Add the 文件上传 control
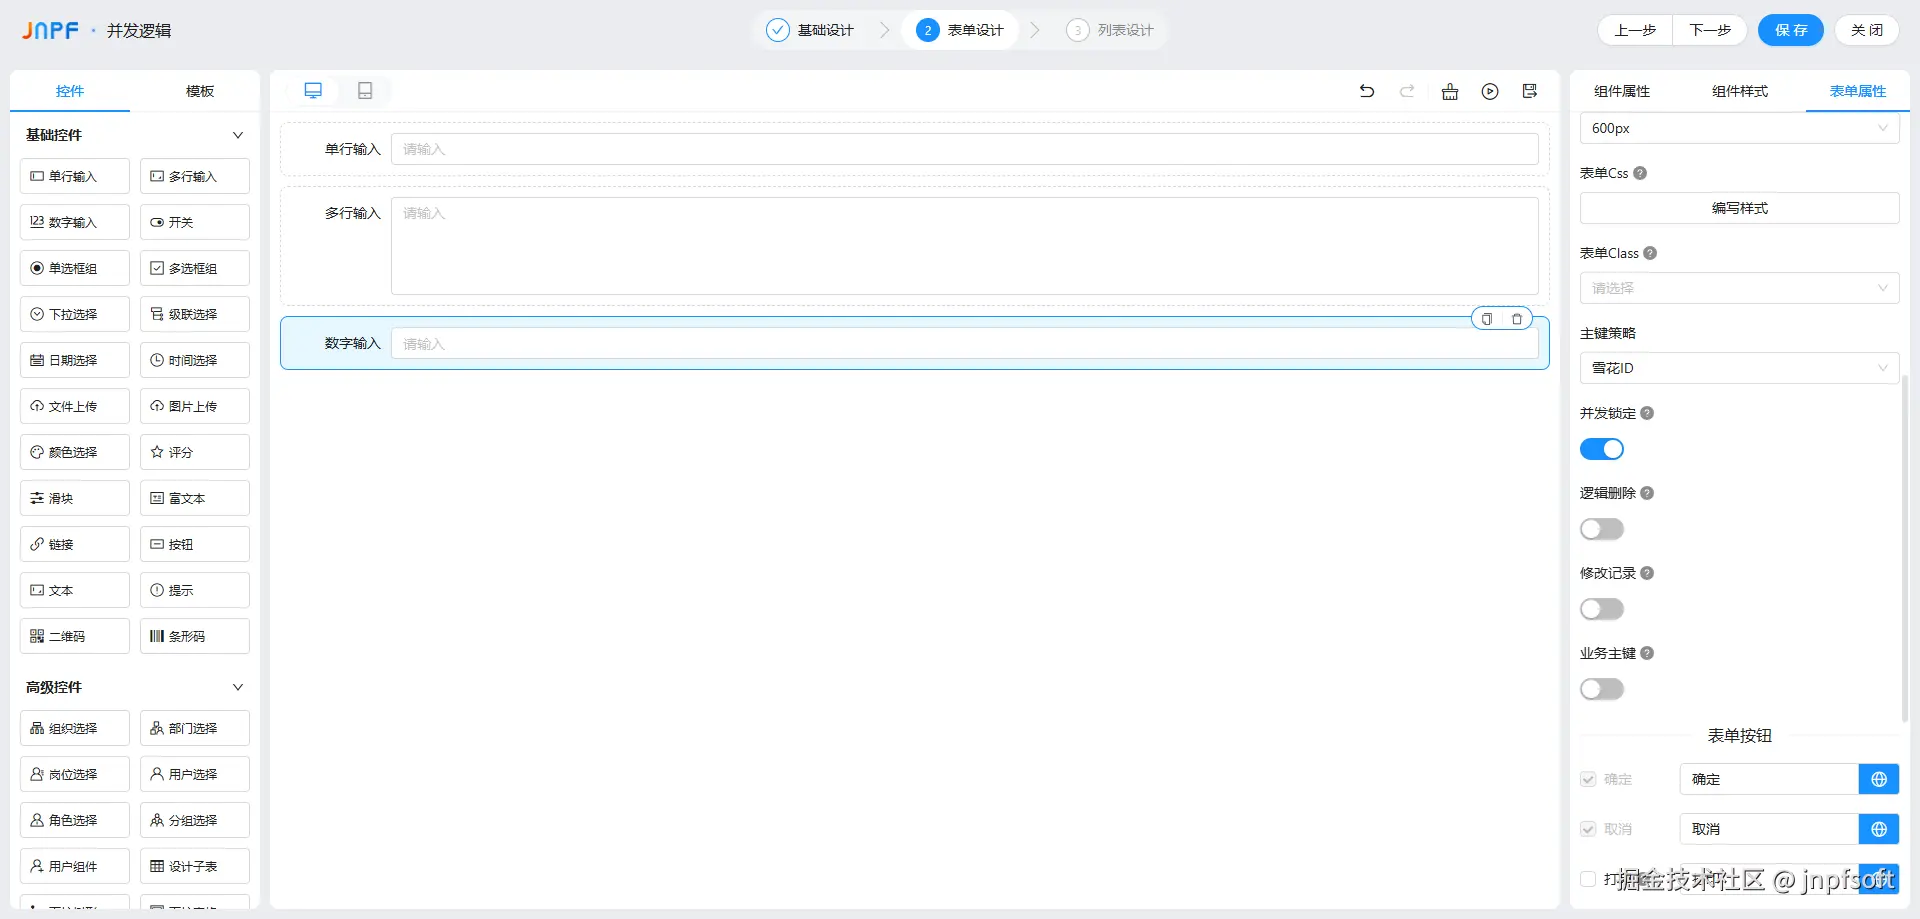 [75, 406]
